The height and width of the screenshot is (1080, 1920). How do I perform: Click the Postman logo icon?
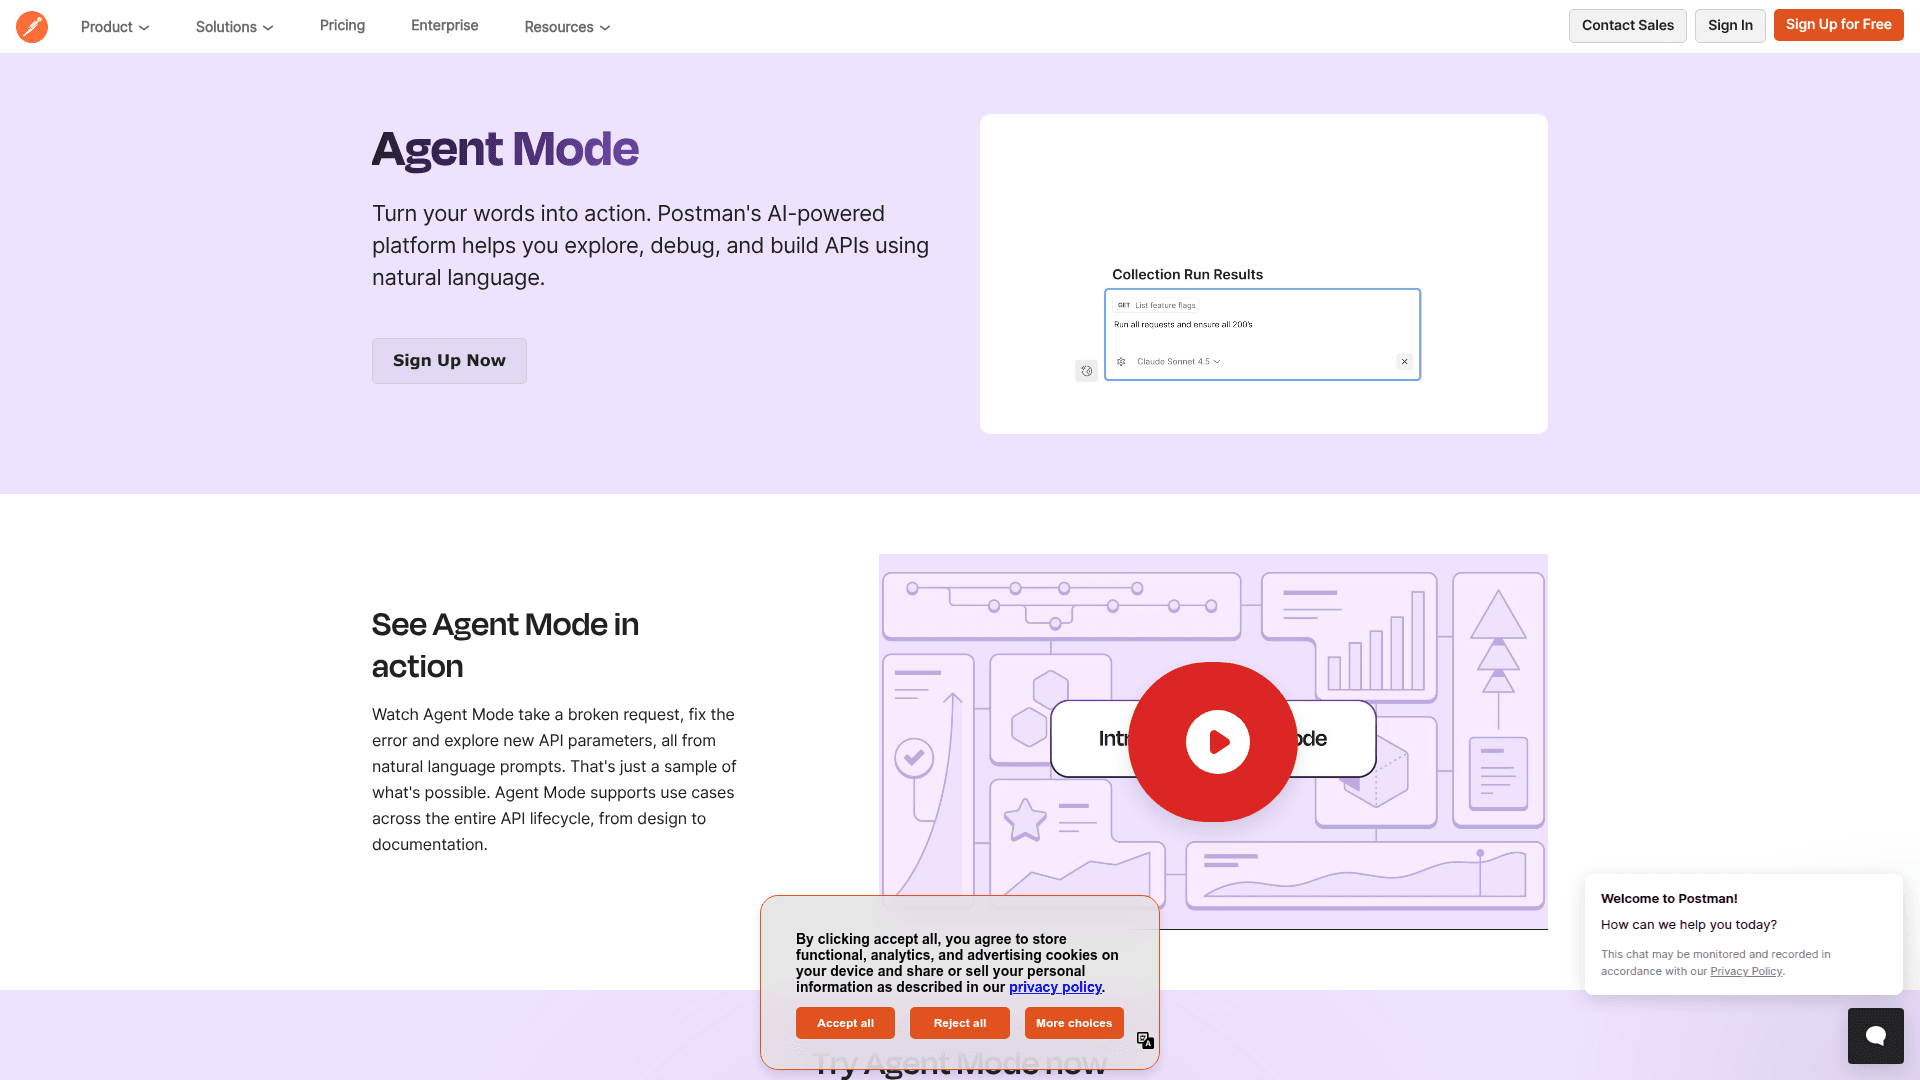click(x=32, y=26)
